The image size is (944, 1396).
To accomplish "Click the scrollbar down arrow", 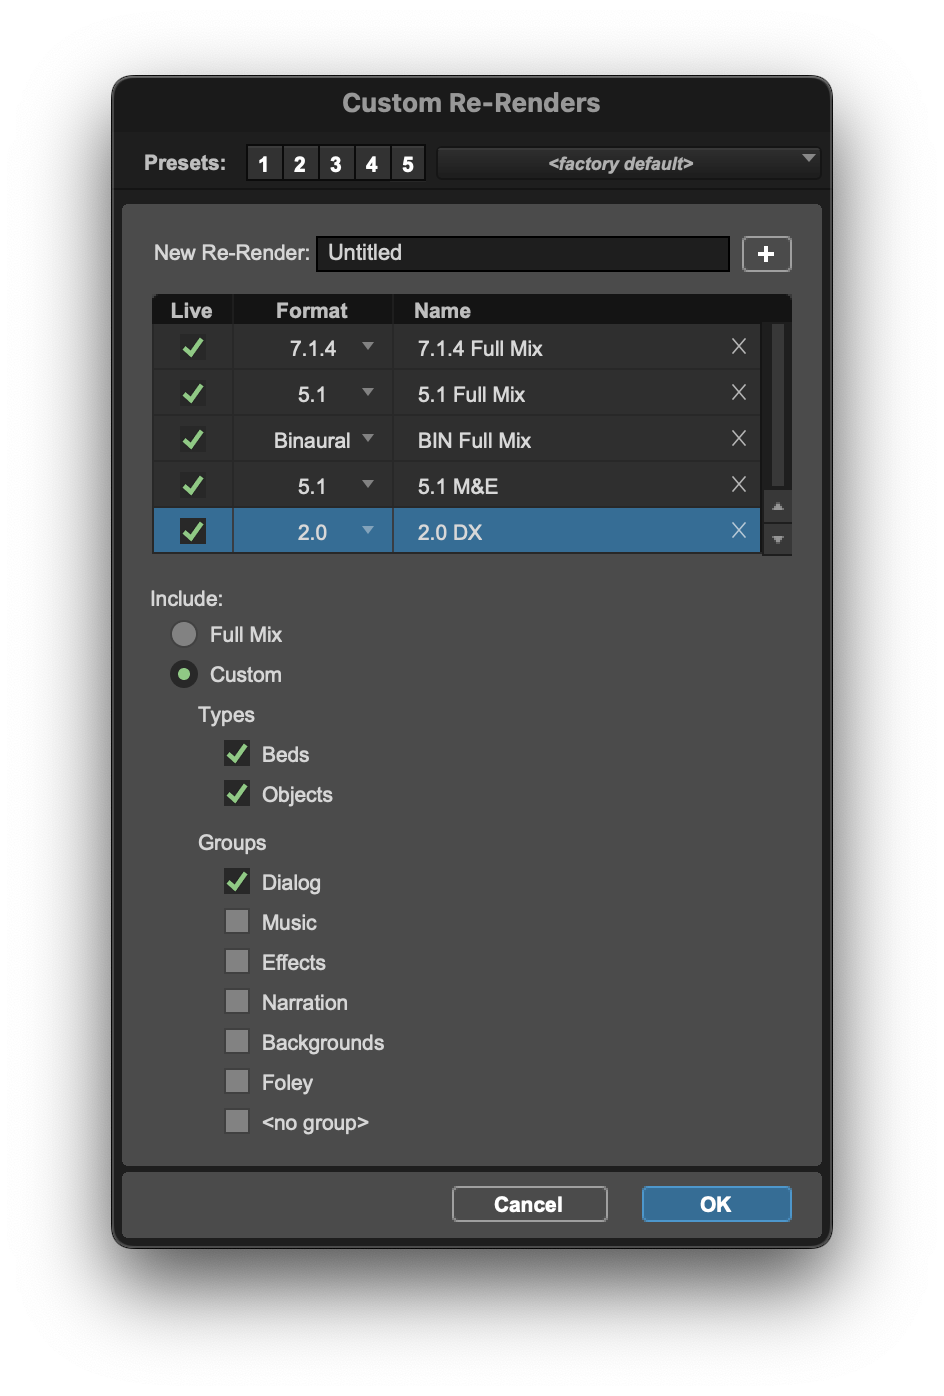I will coord(777,540).
